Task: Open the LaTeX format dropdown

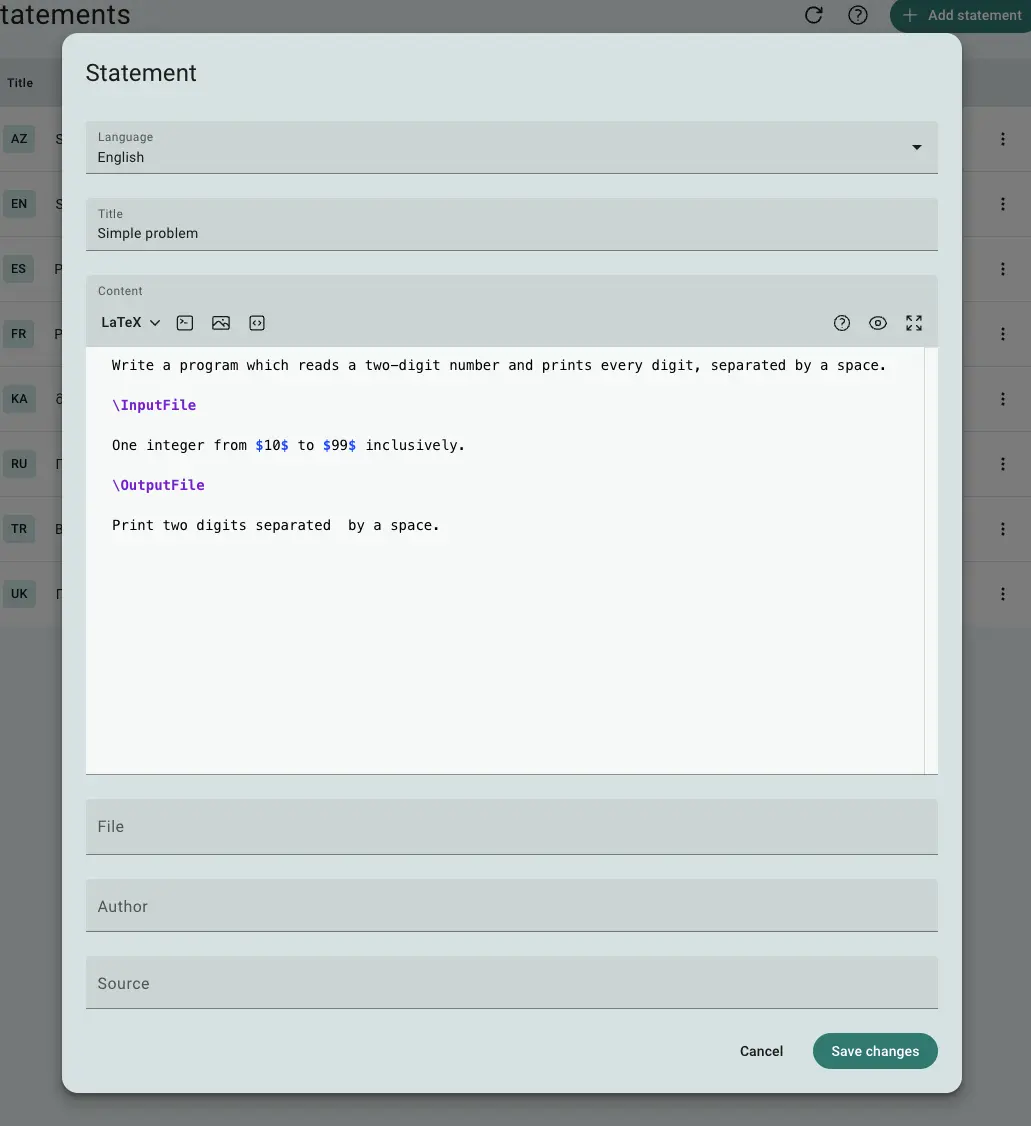Action: pos(128,322)
